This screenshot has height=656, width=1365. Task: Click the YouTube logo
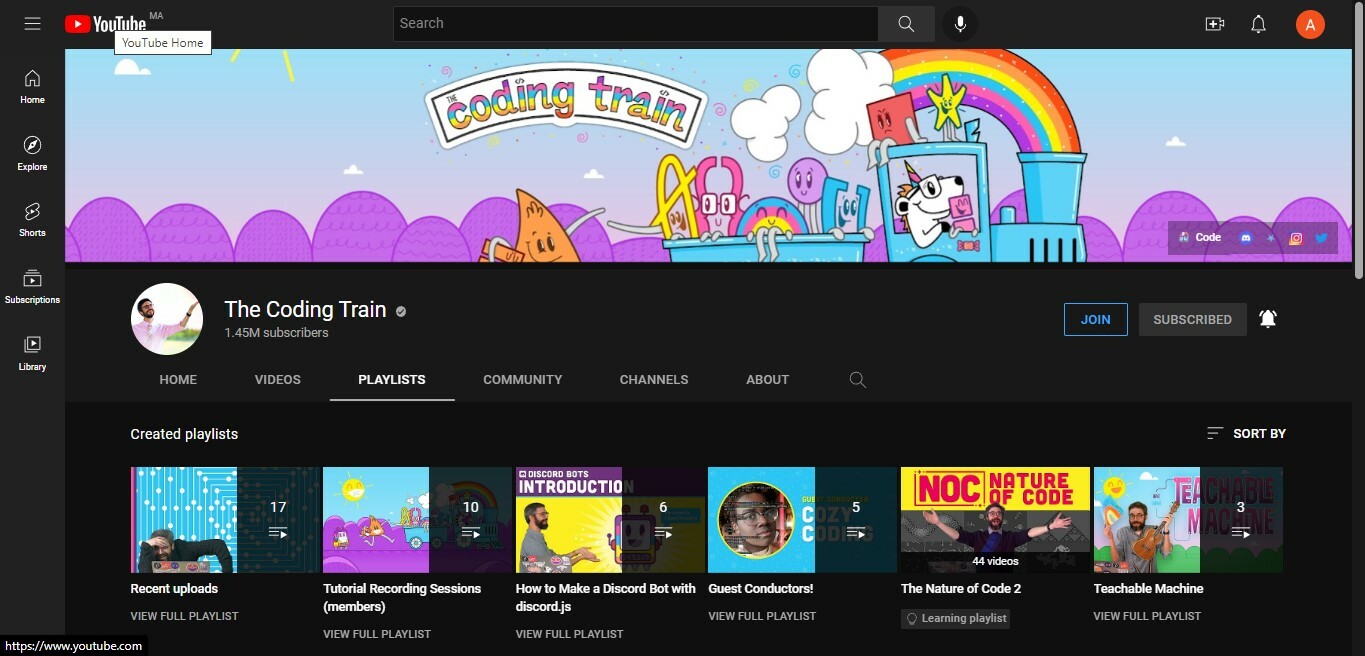(105, 24)
